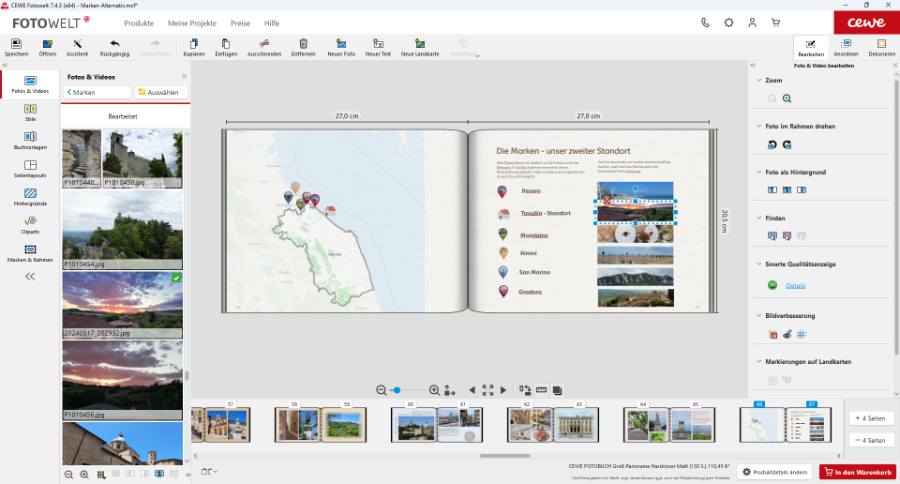Image resolution: width=900 pixels, height=484 pixels.
Task: Click the Neue Landkarte map icon
Action: [x=420, y=47]
